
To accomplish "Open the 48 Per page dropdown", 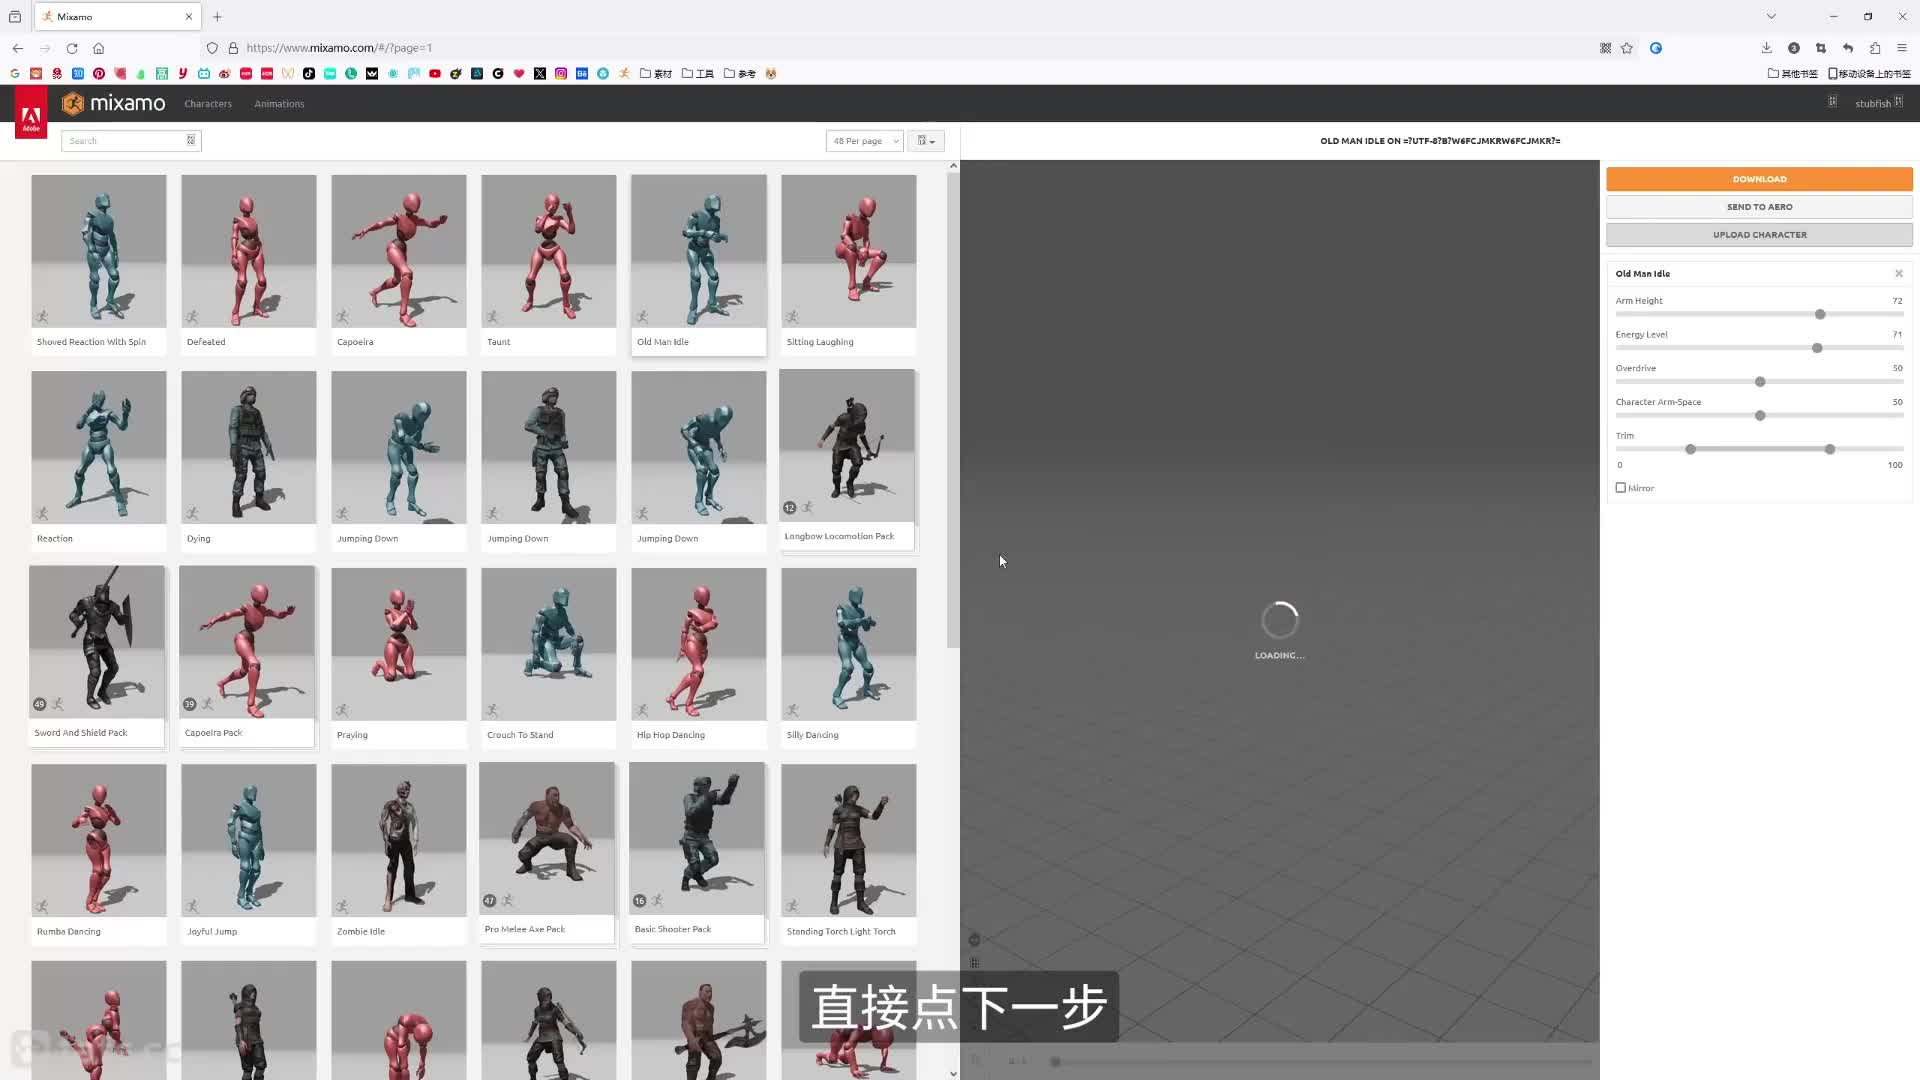I will point(864,141).
